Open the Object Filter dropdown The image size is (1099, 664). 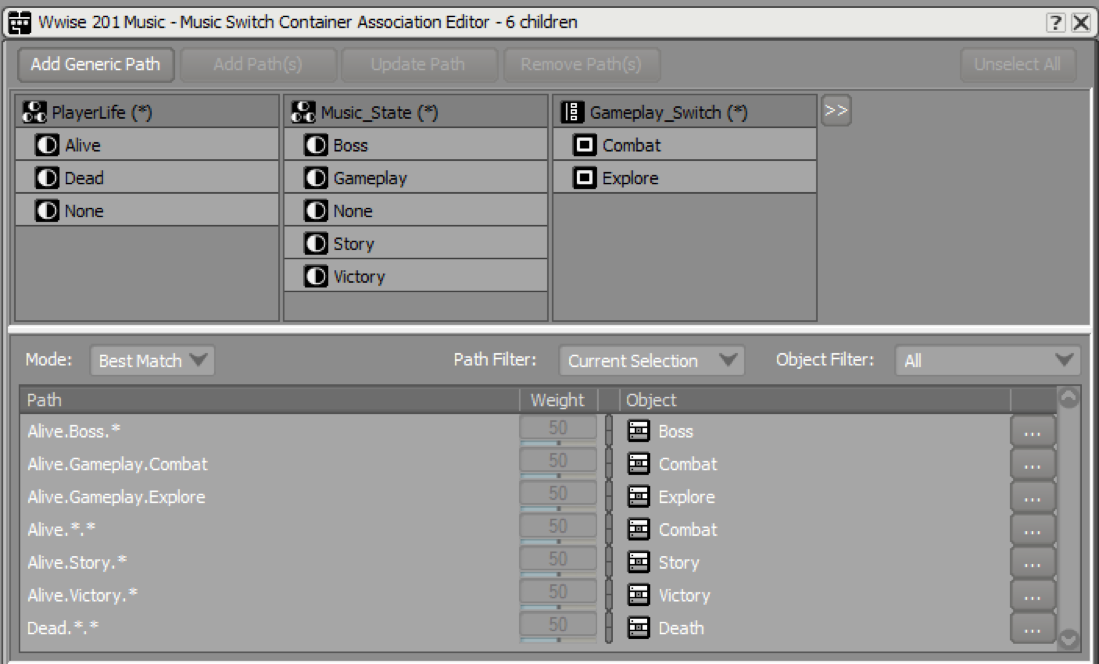[x=987, y=361]
